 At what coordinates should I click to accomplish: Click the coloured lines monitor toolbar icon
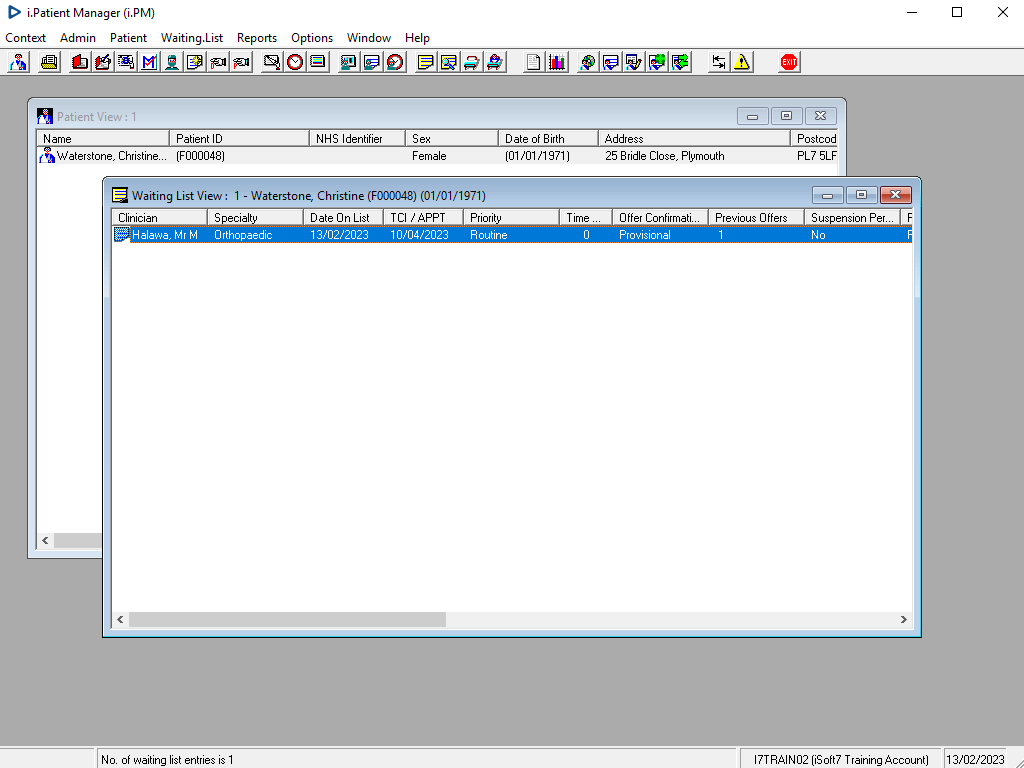coord(318,62)
